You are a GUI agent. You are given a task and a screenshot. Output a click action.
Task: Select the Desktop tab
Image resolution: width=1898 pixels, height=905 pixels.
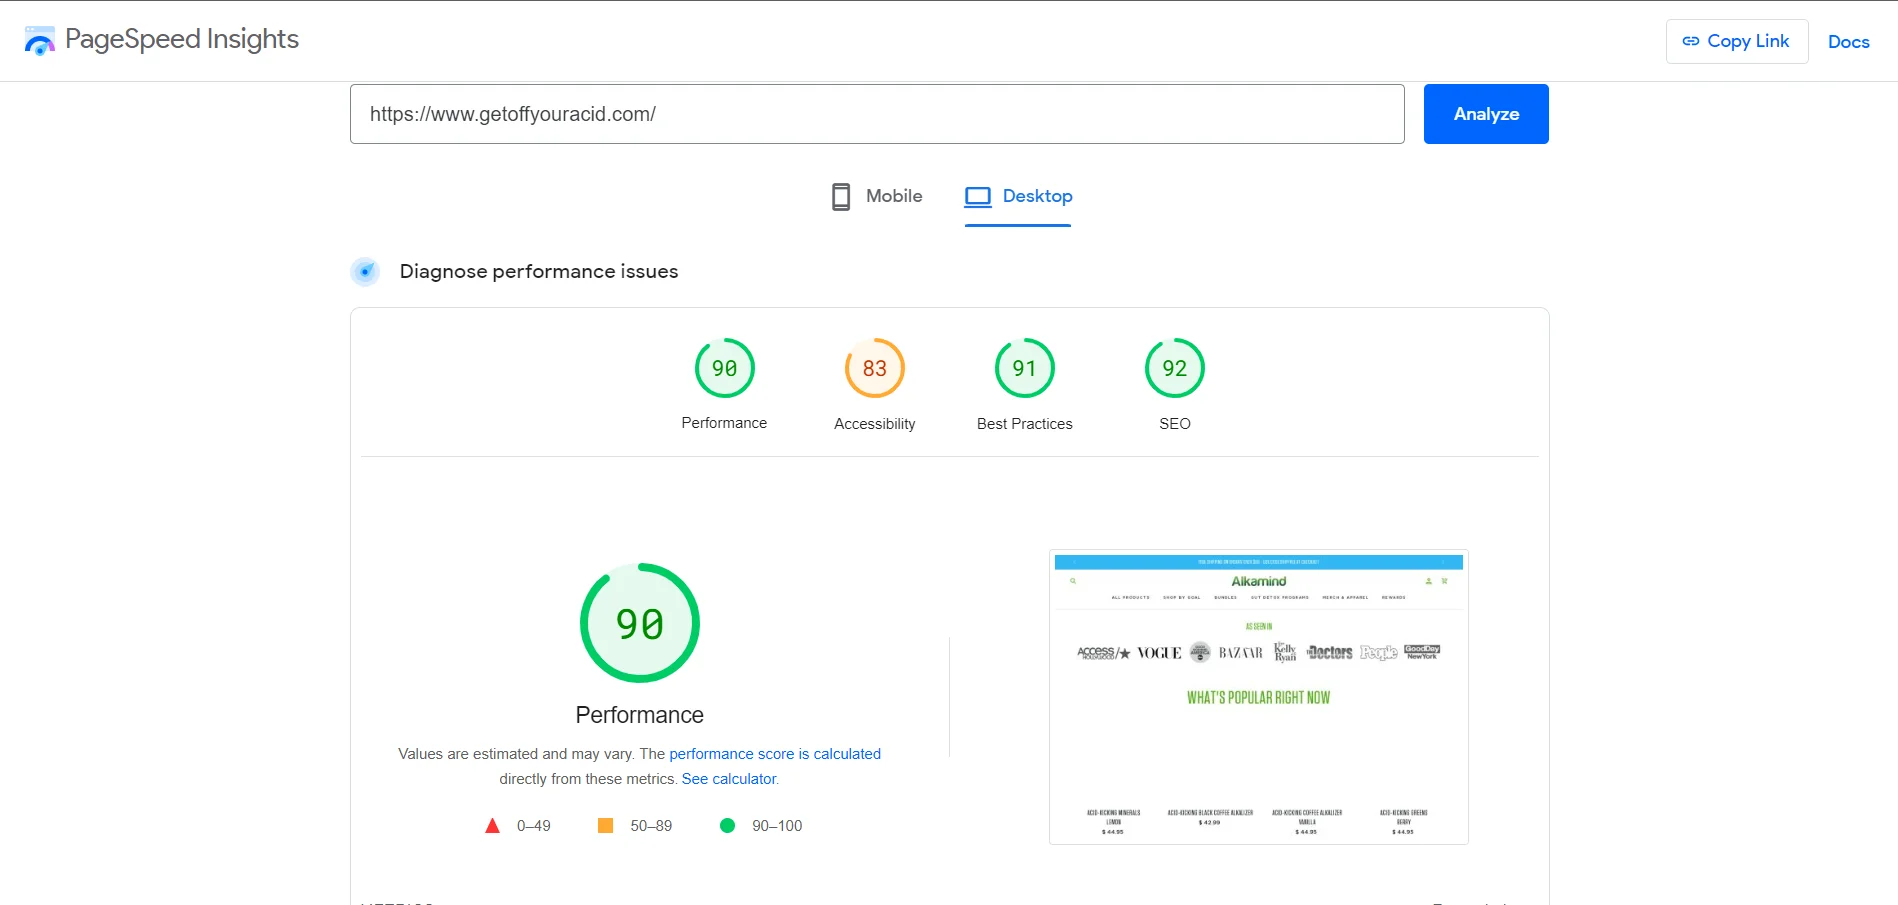(1018, 196)
